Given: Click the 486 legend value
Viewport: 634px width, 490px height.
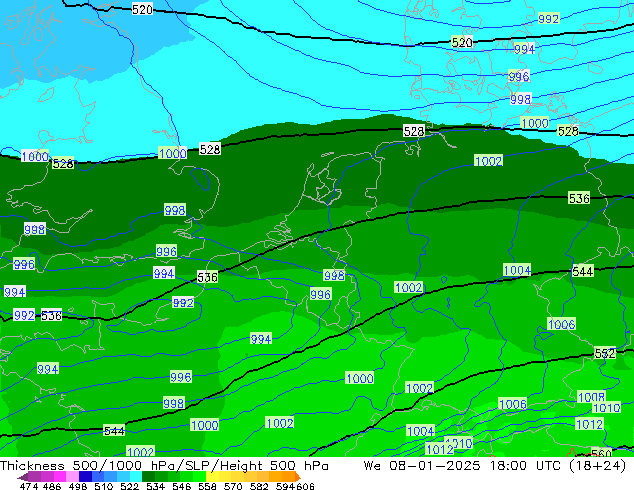Looking at the screenshot, I should [x=52, y=486].
